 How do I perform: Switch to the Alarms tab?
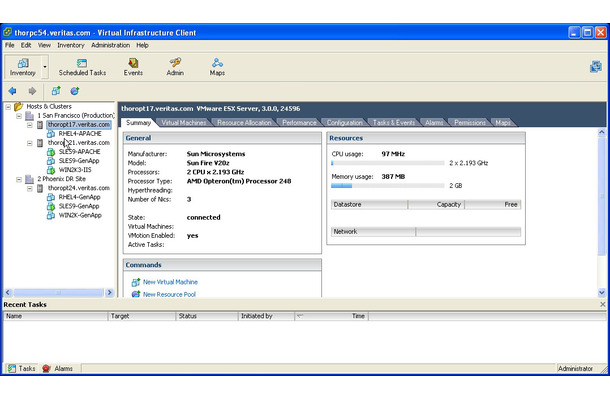pyautogui.click(x=434, y=123)
